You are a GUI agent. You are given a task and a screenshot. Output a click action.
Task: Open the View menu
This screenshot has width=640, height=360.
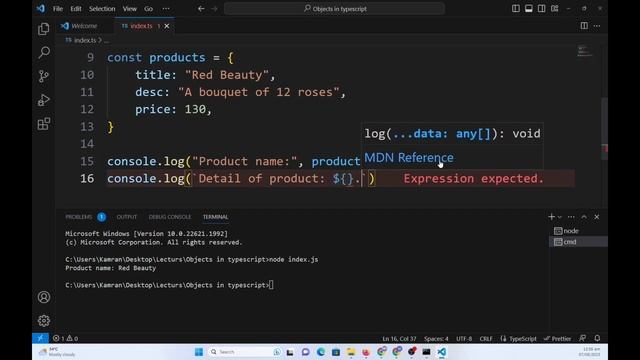coord(129,9)
